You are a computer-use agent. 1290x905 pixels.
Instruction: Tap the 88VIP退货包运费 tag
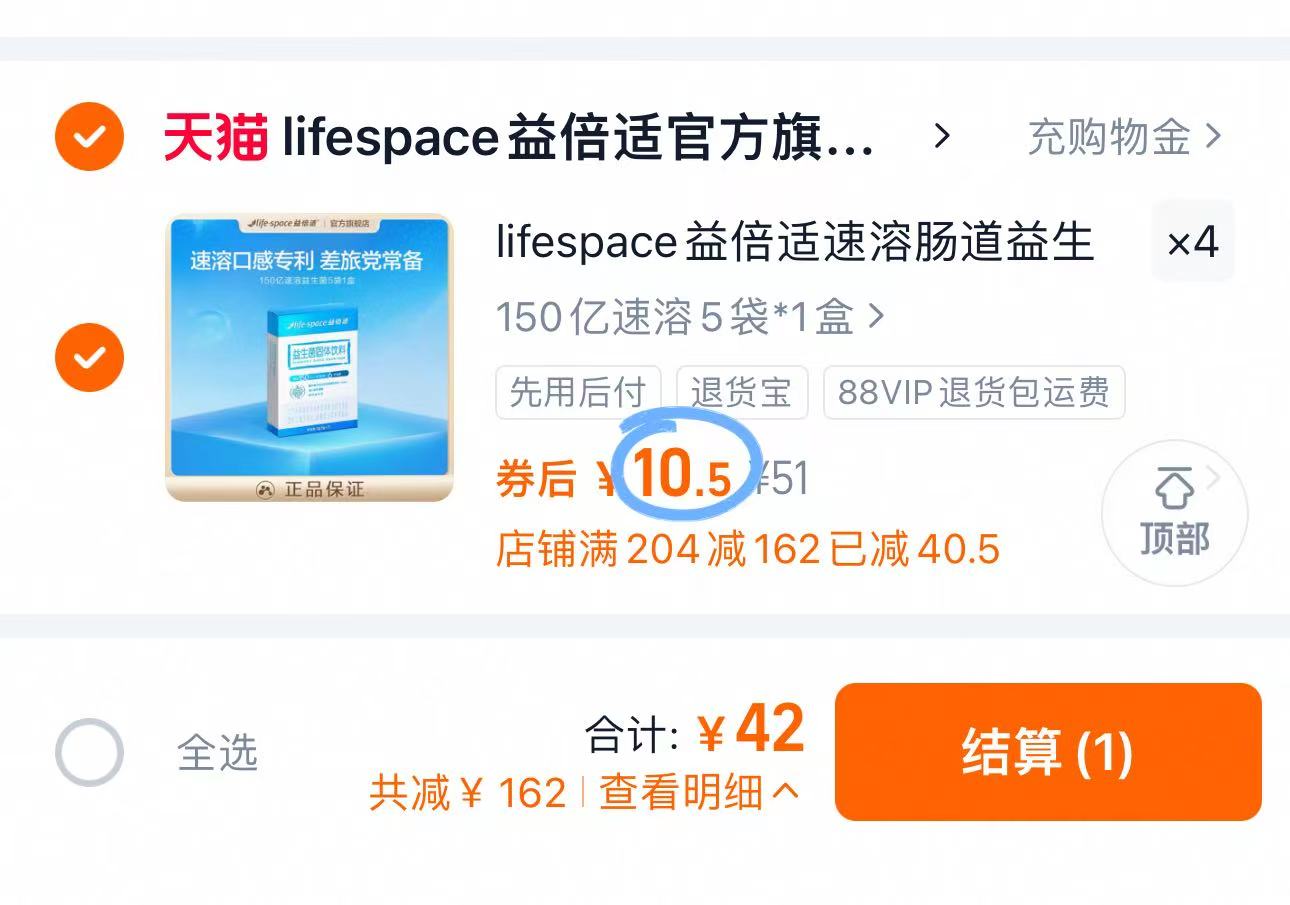(x=973, y=393)
